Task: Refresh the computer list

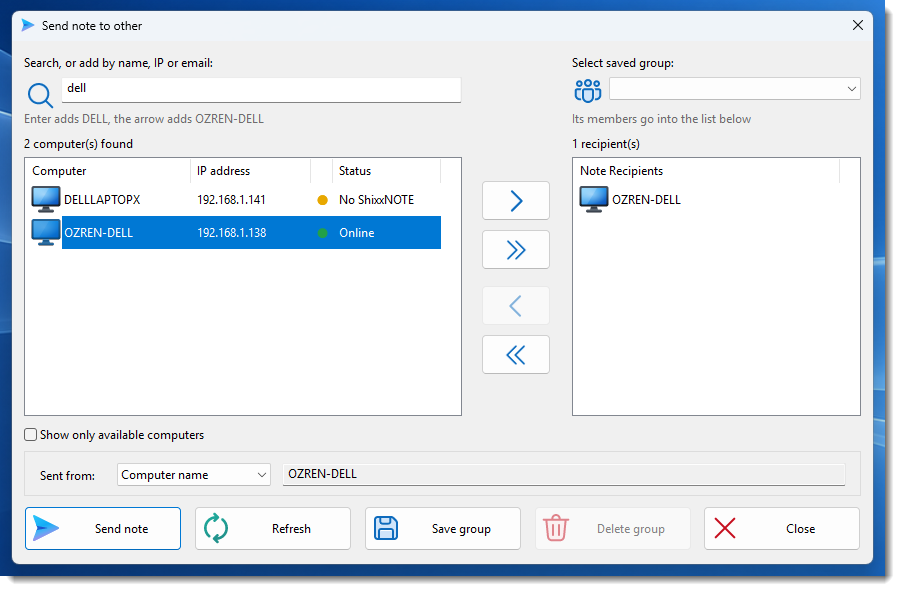Action: (273, 528)
